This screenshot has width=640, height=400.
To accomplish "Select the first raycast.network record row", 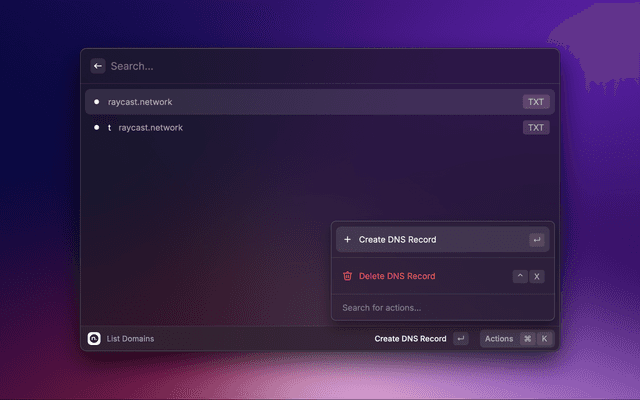I will [x=300, y=102].
